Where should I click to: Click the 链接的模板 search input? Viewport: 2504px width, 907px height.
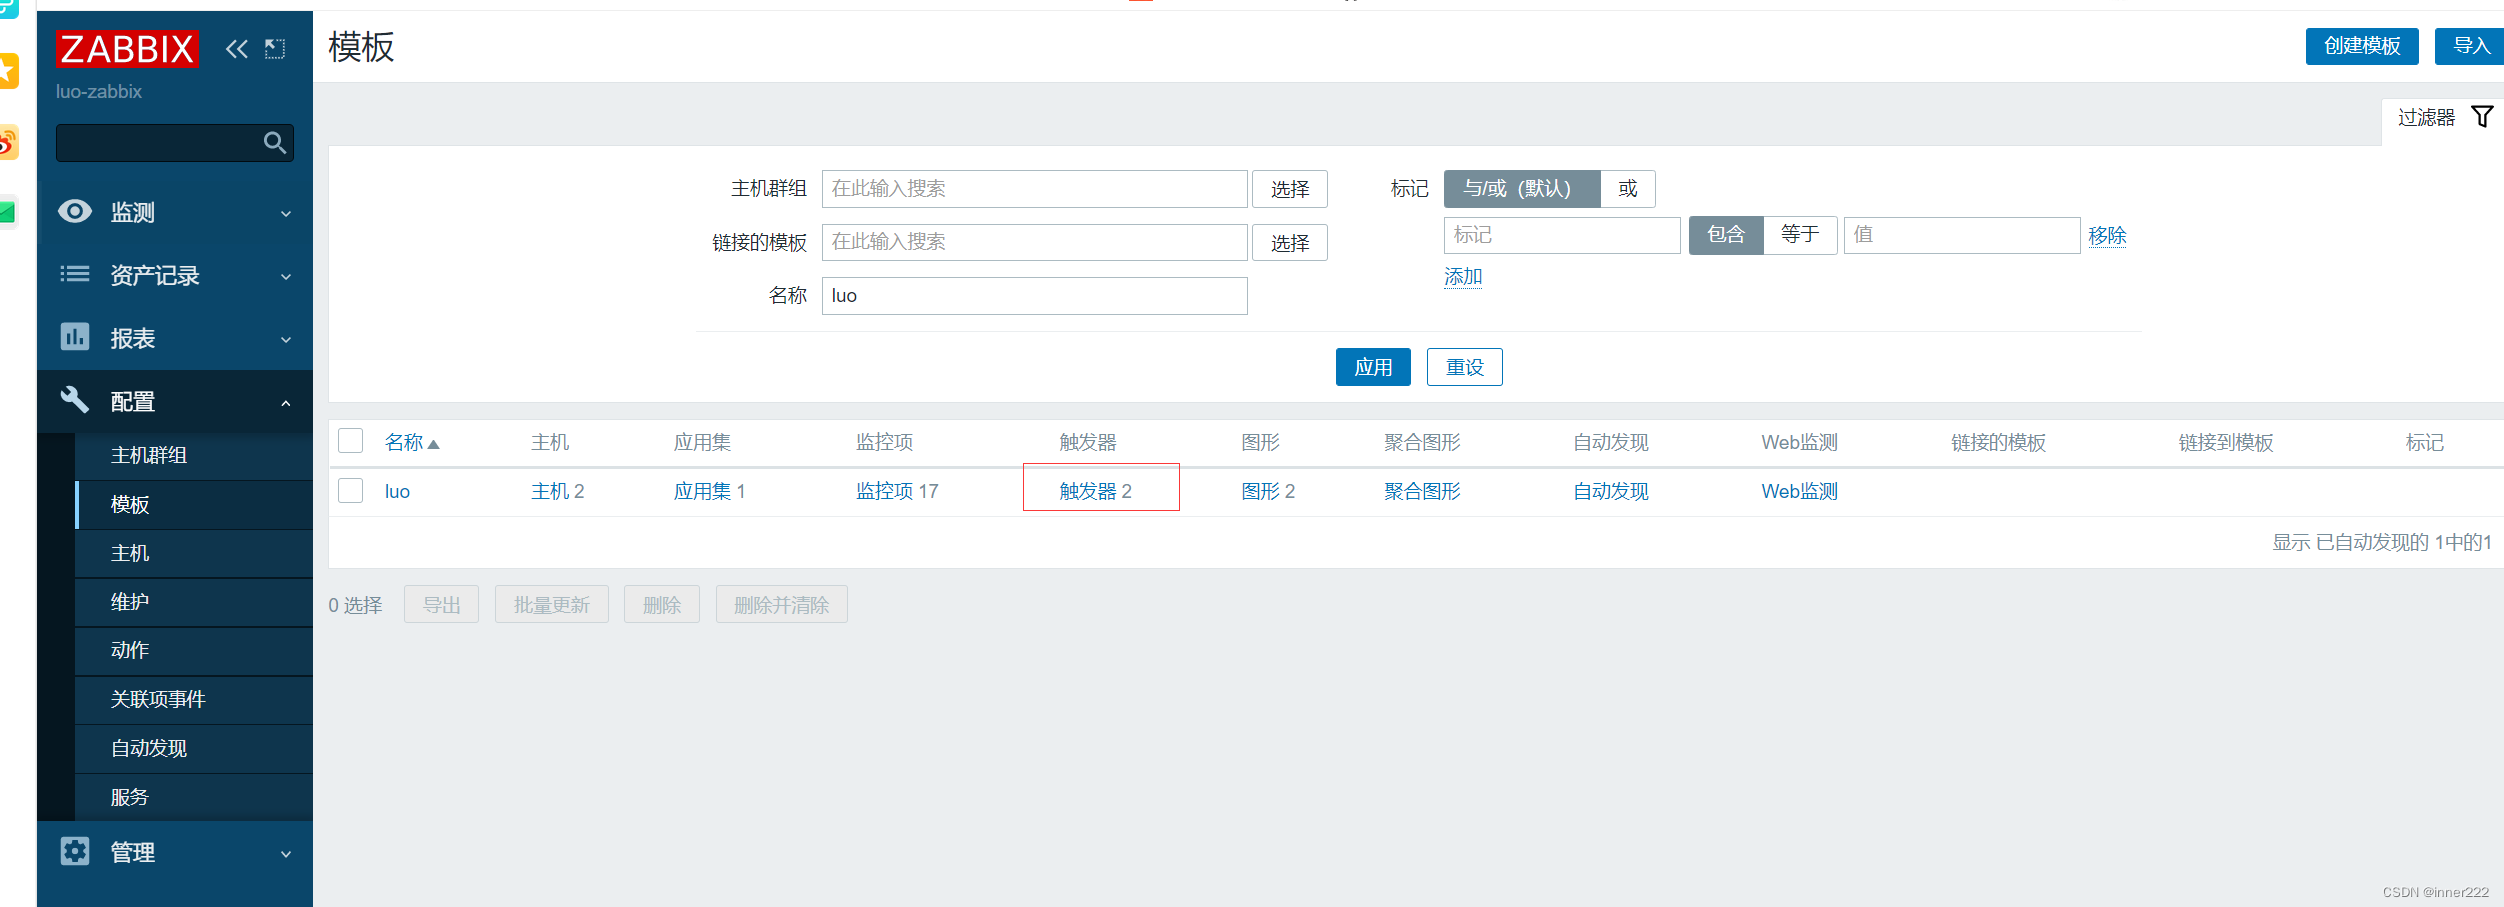tap(1035, 243)
